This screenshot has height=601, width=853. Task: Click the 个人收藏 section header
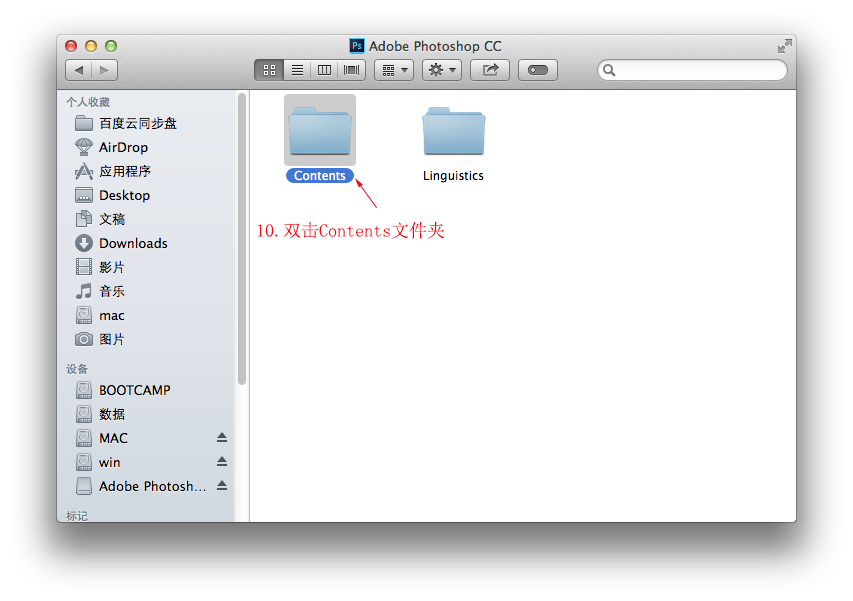click(x=88, y=102)
